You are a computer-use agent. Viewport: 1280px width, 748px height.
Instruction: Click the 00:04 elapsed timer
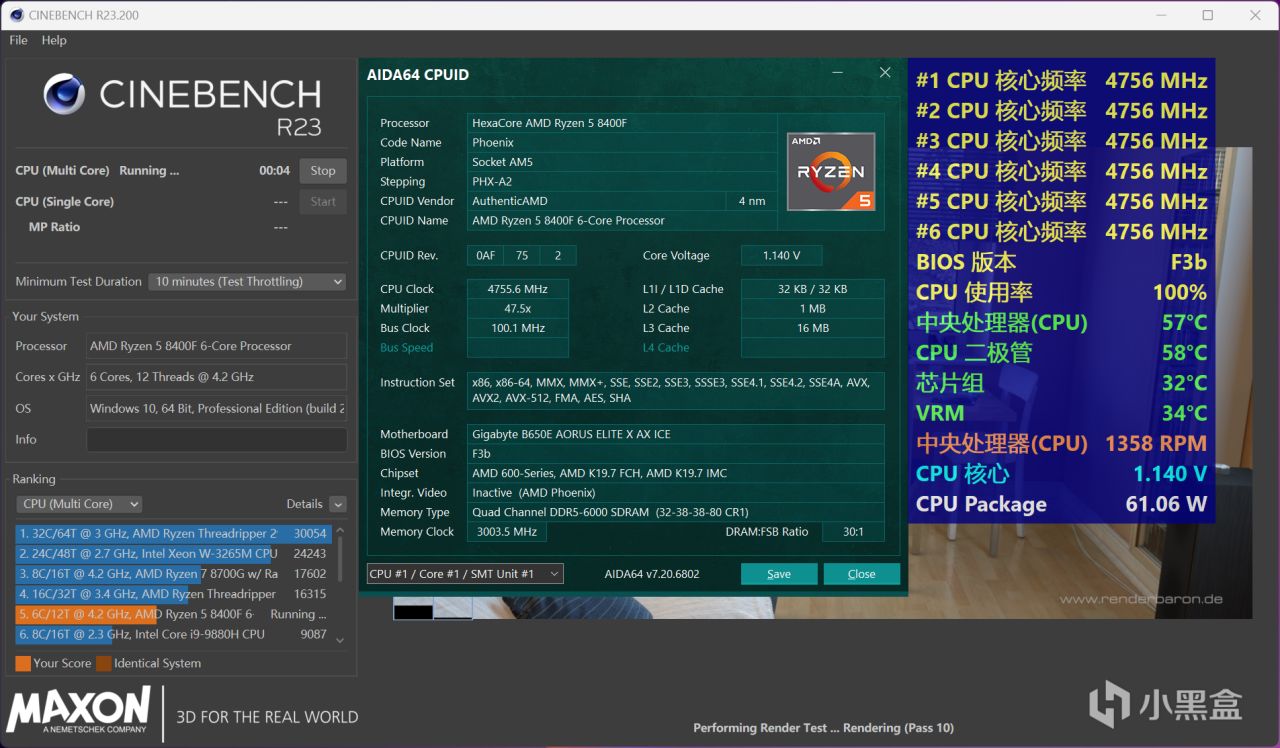point(274,171)
